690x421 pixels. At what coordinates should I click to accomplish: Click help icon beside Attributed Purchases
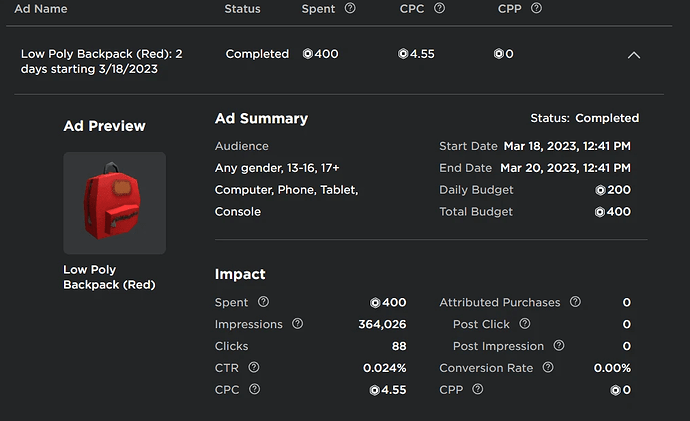pyautogui.click(x=575, y=302)
